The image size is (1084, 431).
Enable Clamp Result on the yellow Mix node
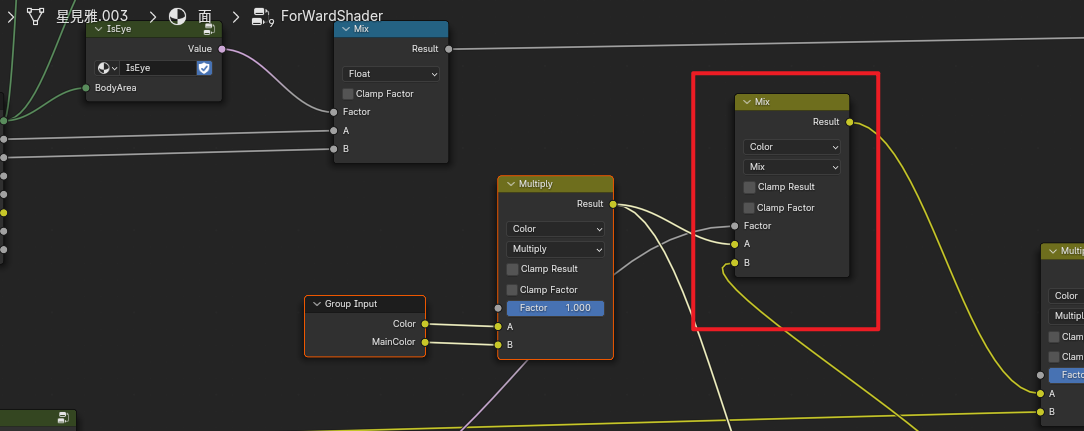tap(750, 187)
